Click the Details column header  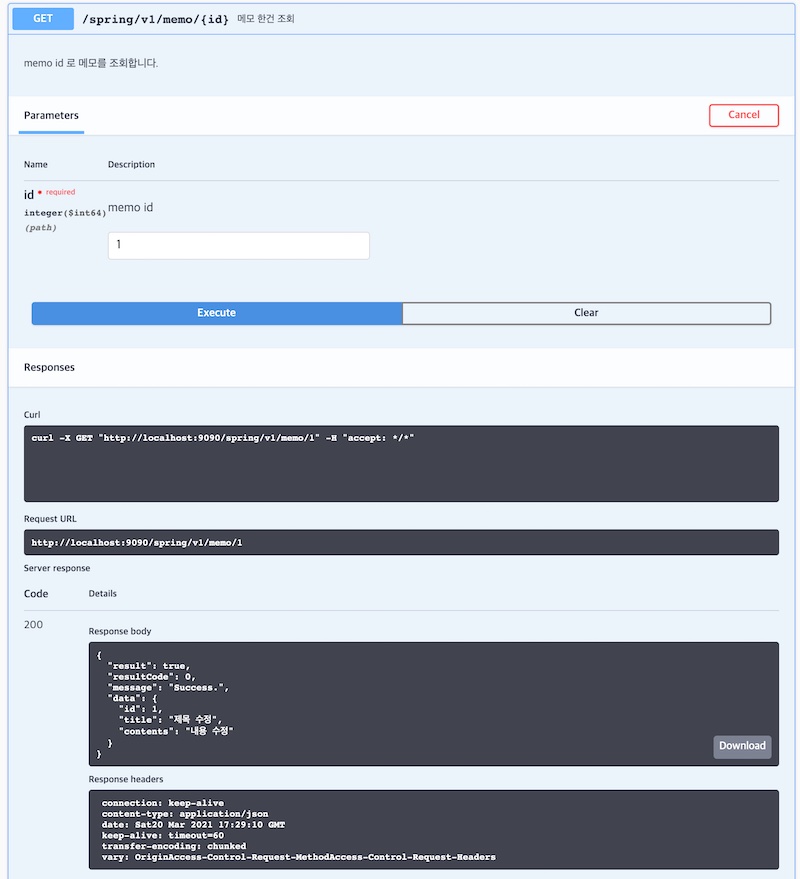click(x=103, y=593)
